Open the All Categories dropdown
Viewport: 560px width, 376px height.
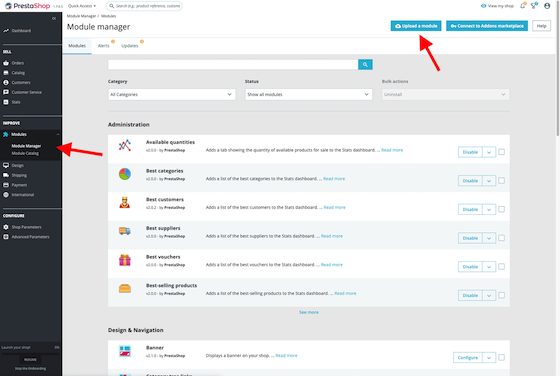pyautogui.click(x=172, y=95)
